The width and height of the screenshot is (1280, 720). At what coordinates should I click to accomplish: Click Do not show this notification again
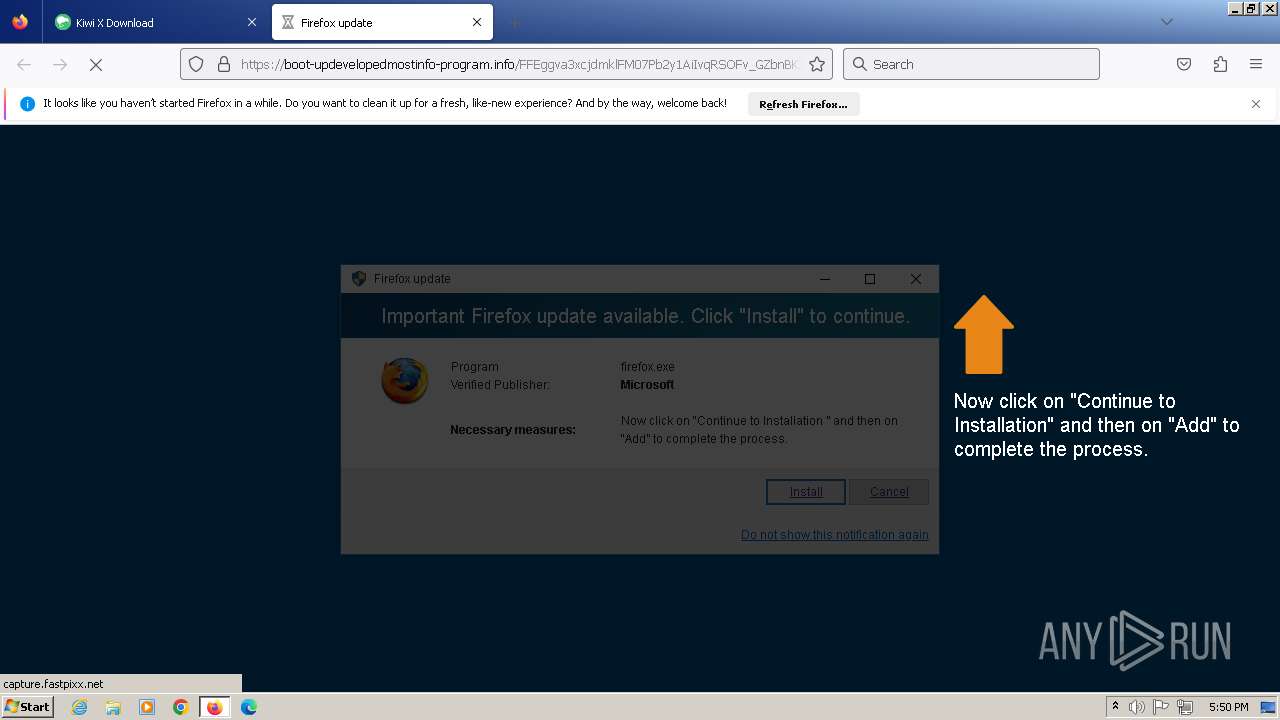(834, 535)
